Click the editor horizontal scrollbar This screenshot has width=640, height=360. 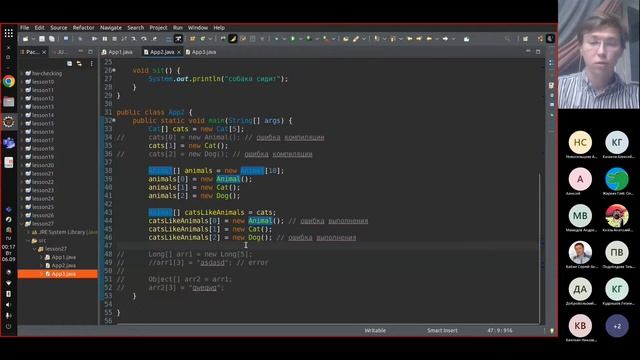tap(327, 325)
